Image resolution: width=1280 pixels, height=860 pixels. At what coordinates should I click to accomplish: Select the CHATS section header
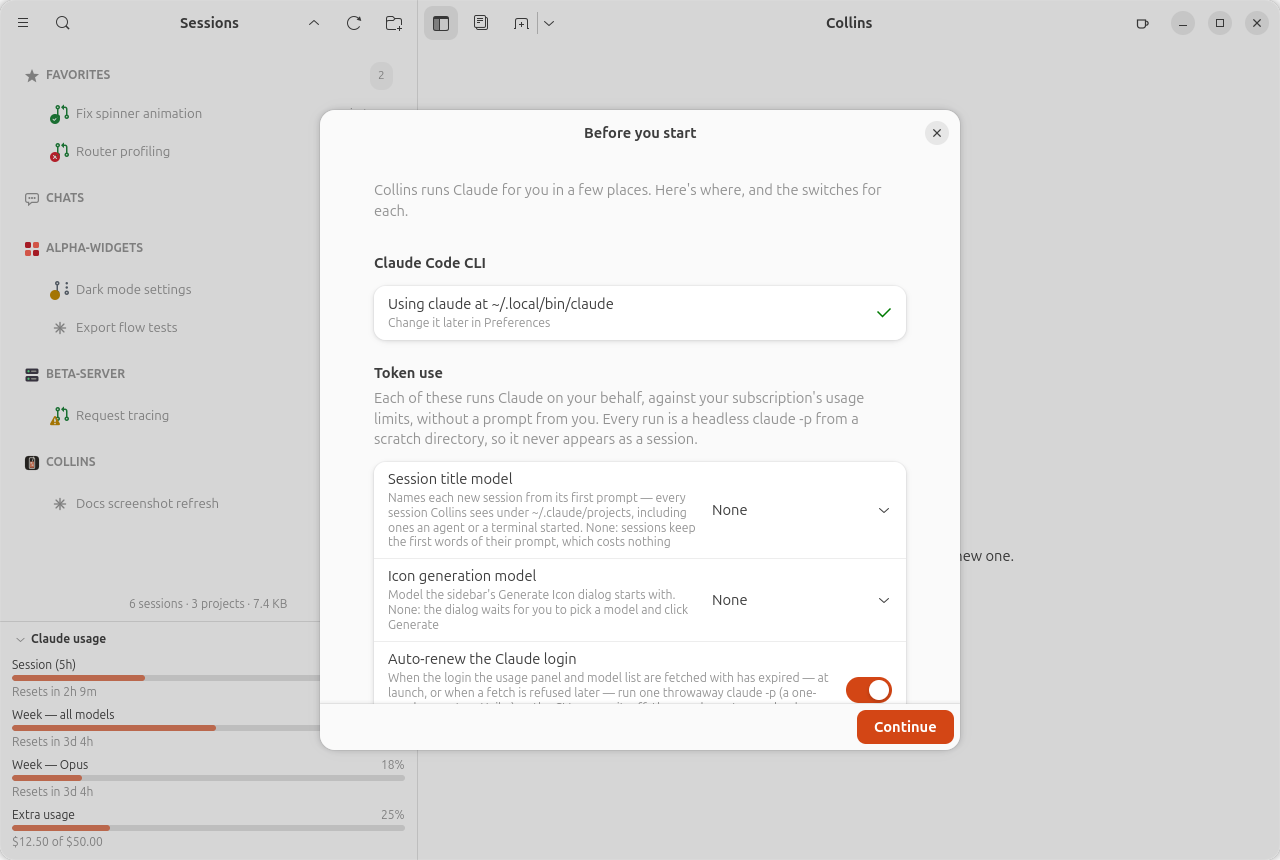65,198
